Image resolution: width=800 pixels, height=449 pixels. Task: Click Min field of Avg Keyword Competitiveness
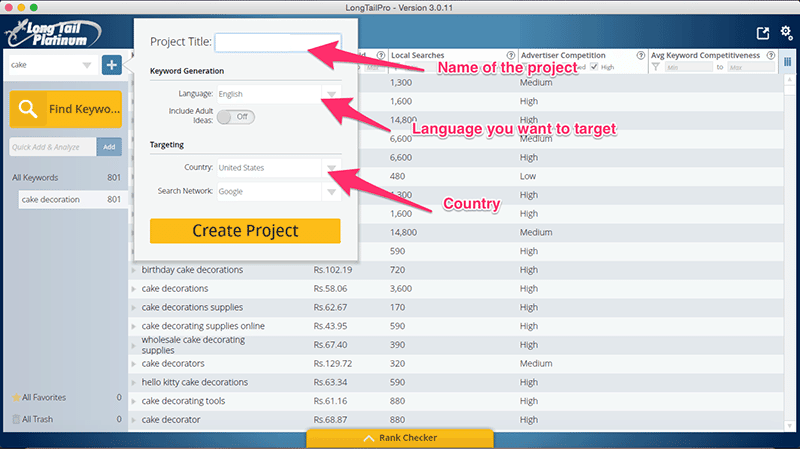coord(688,67)
